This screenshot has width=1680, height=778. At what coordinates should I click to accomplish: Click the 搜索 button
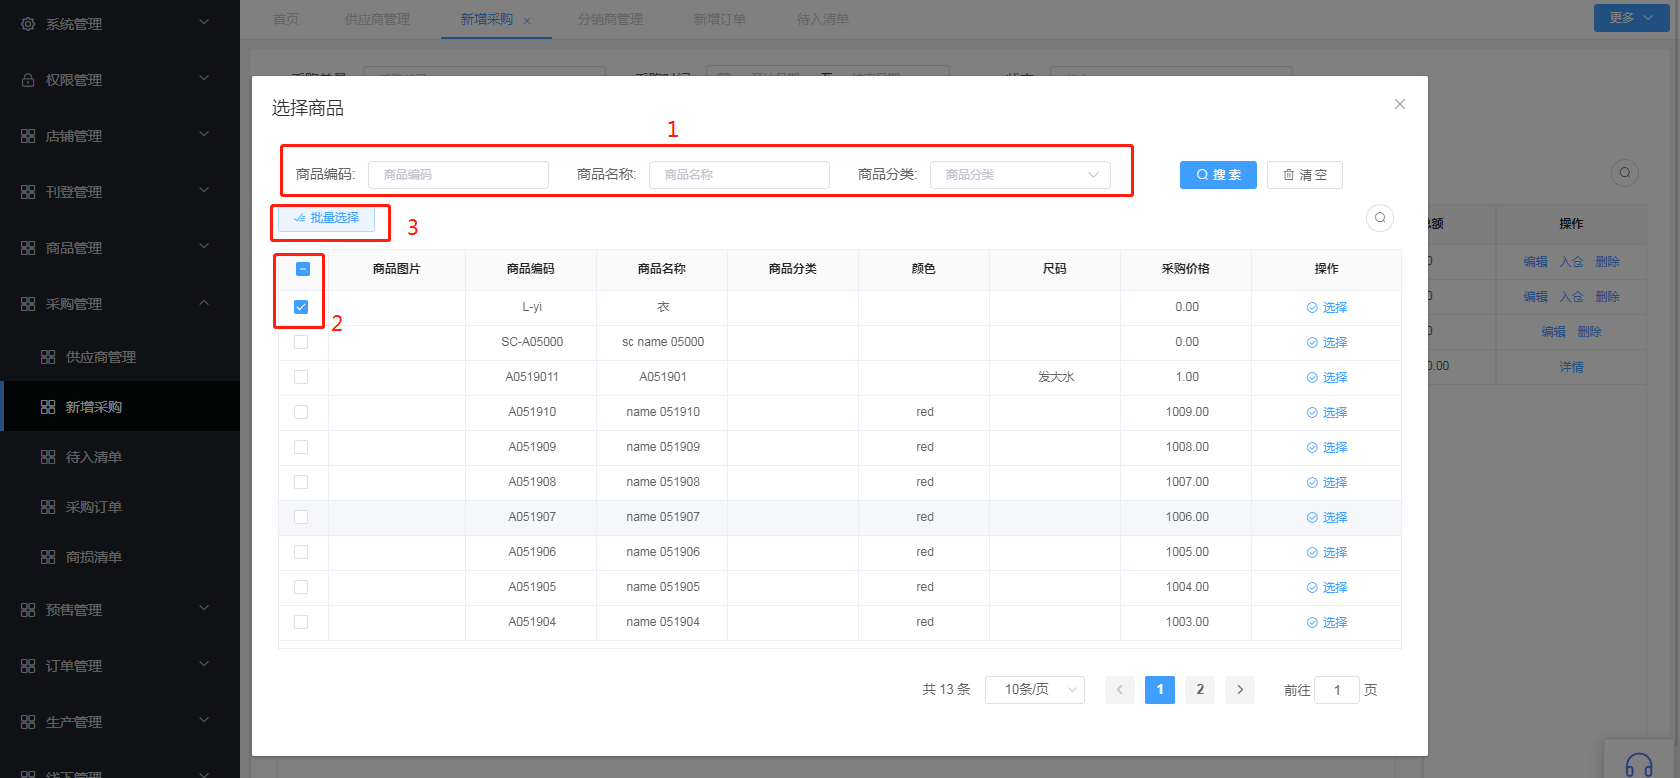click(1218, 175)
